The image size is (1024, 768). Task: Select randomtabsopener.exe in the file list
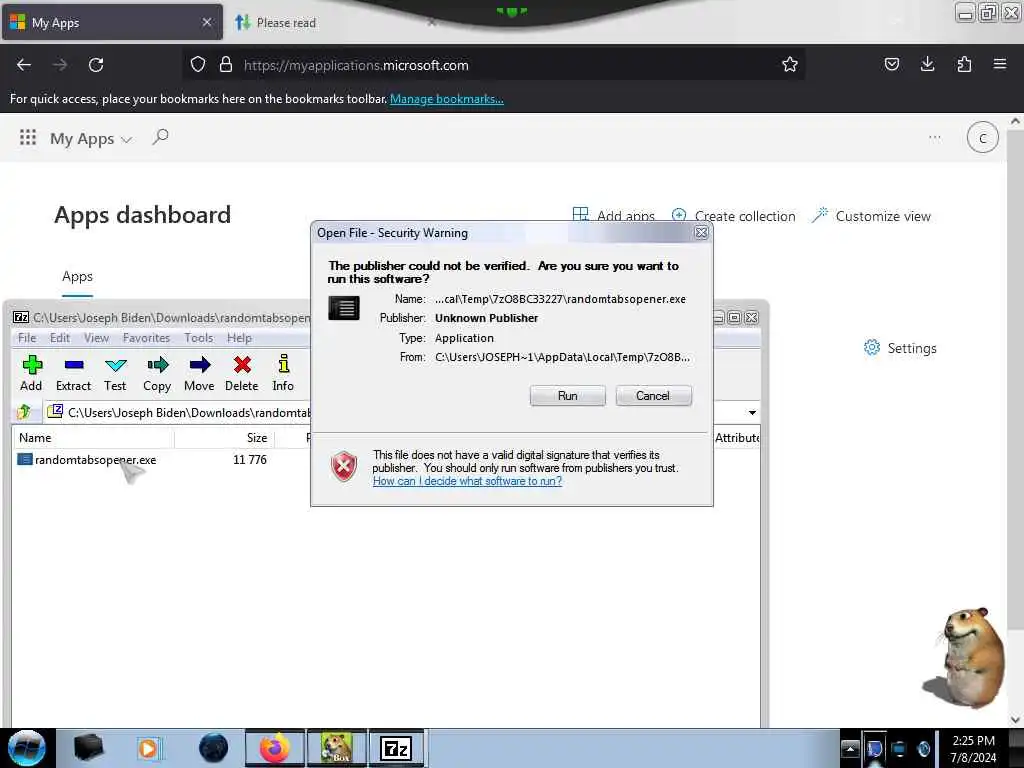tap(87, 460)
